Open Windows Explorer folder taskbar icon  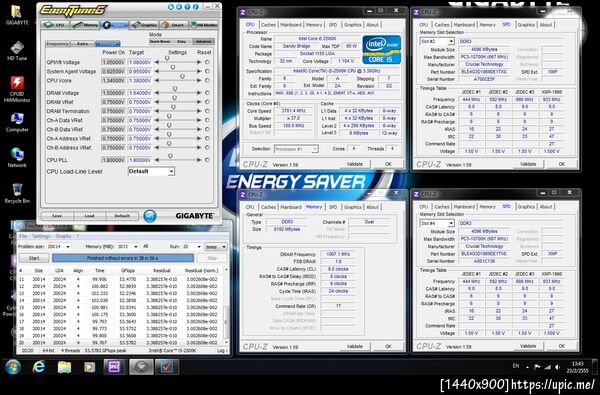(64, 367)
